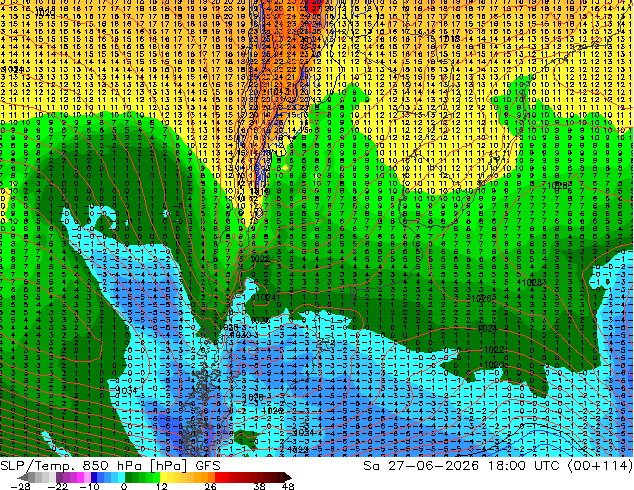Click the cyan segment left of the green segments
Screen dimensions: 634x490
coord(121,477)
